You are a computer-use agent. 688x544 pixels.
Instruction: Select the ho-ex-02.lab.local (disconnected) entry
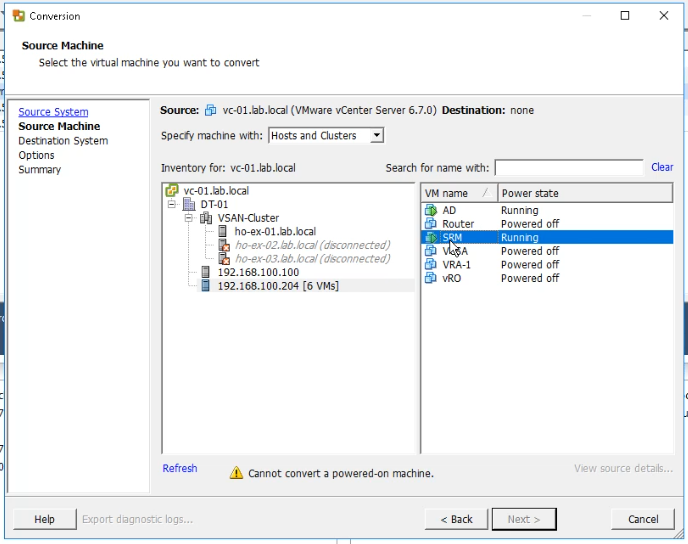pyautogui.click(x=312, y=245)
